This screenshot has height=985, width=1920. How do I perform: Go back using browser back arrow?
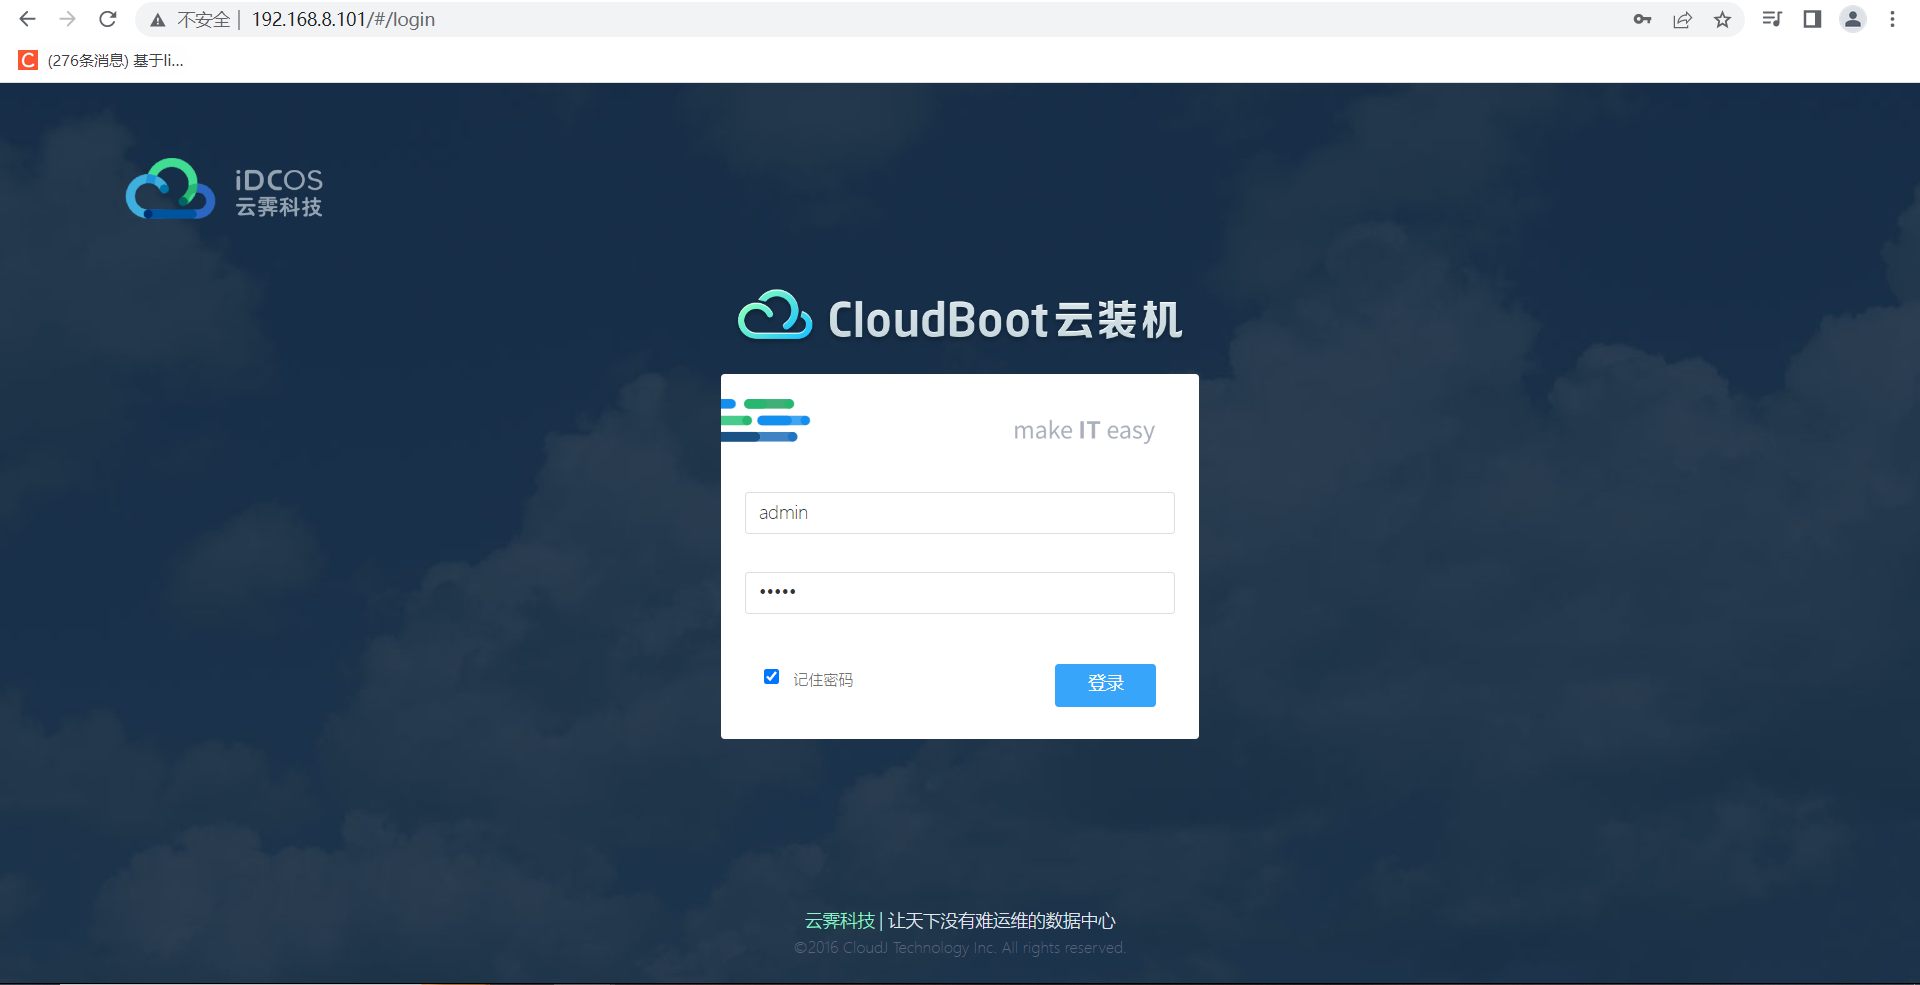click(27, 19)
